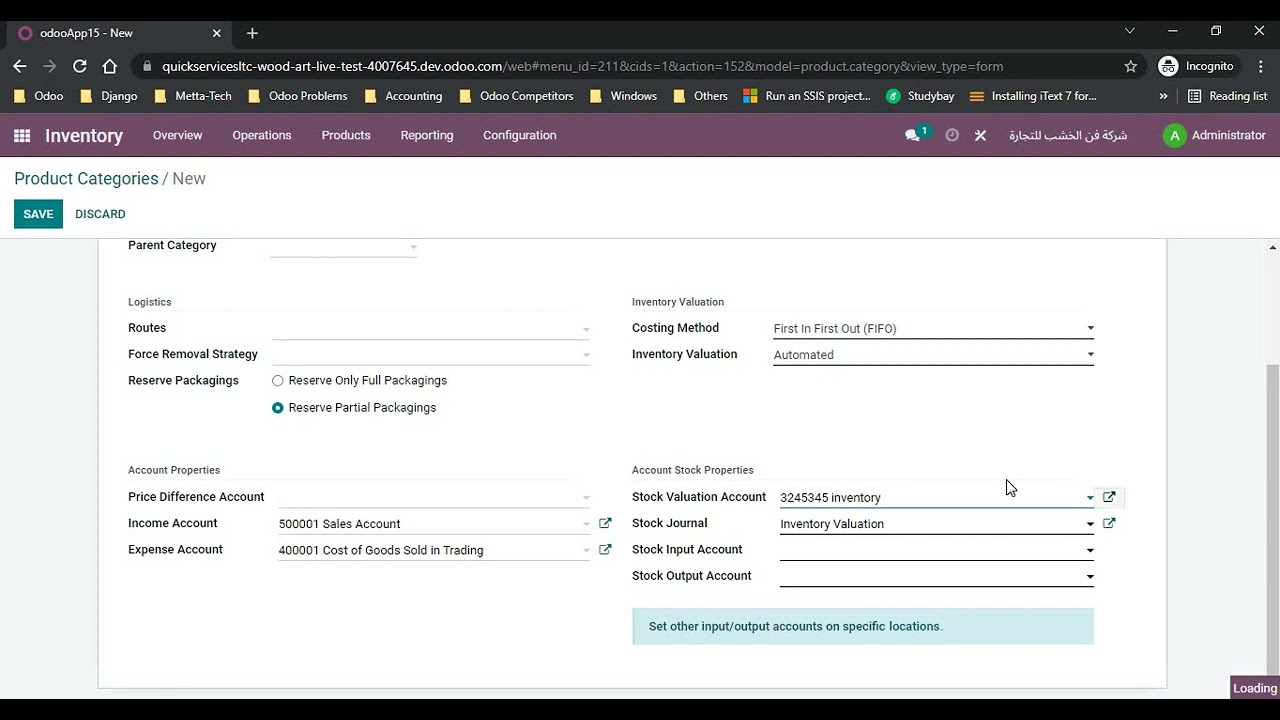Open external link for Stock Journal

[1109, 523]
